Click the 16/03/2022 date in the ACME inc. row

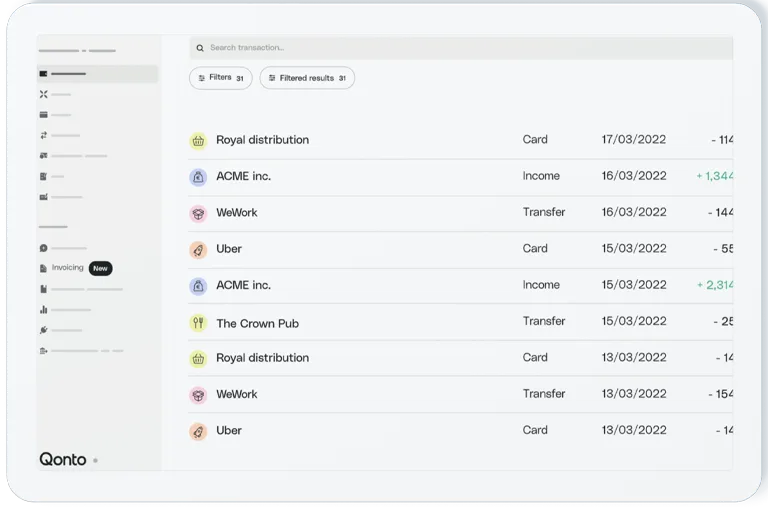pyautogui.click(x=634, y=176)
